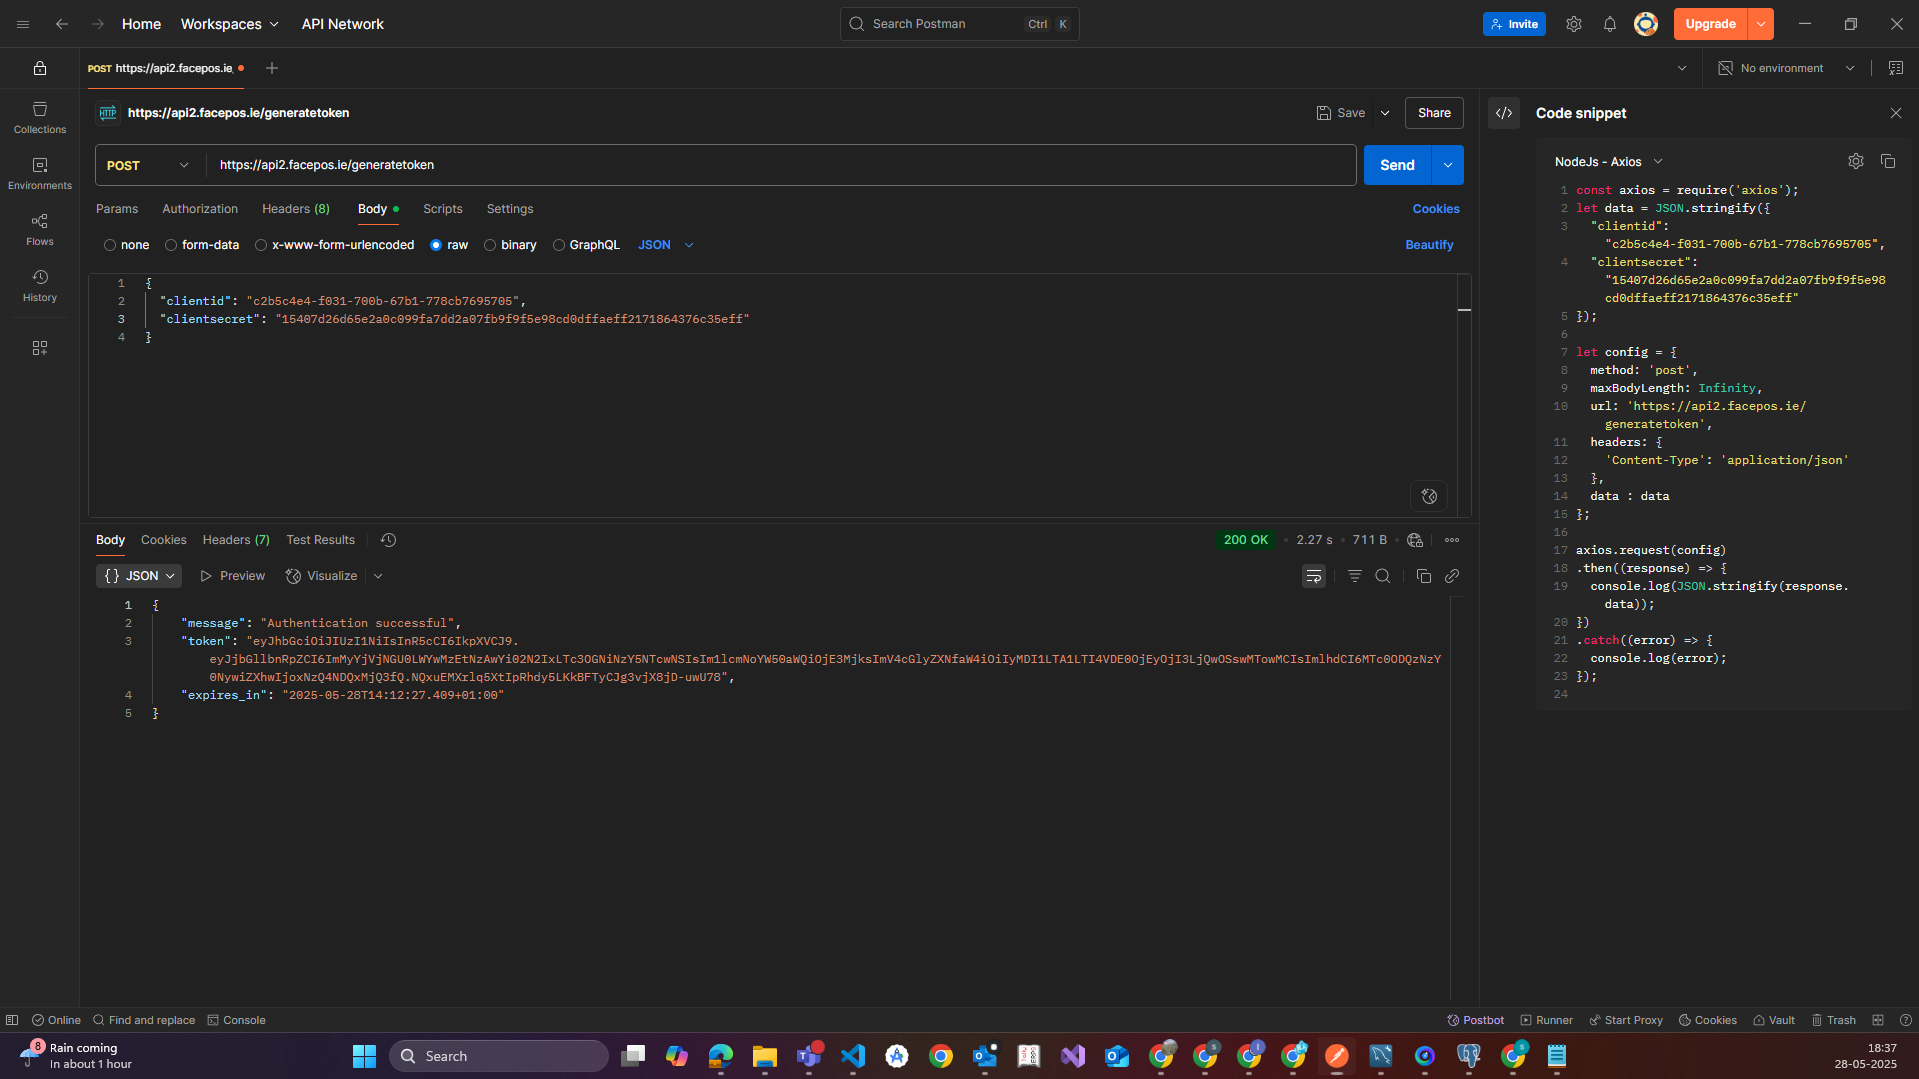The image size is (1919, 1079).
Task: Open response more options ellipsis
Action: [x=1452, y=540]
